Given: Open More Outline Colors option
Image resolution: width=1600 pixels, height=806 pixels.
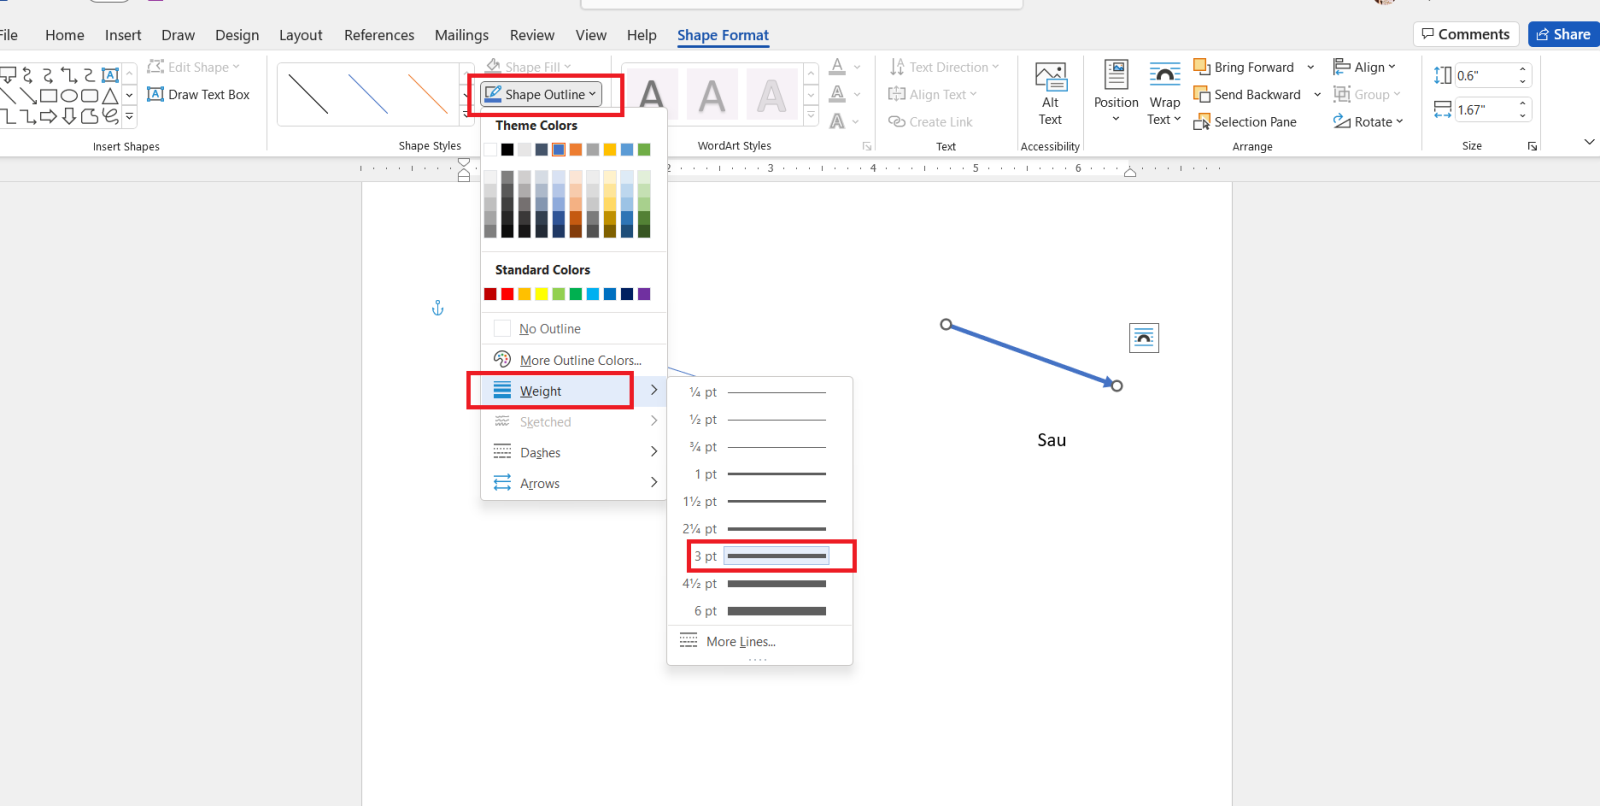Looking at the screenshot, I should (574, 360).
